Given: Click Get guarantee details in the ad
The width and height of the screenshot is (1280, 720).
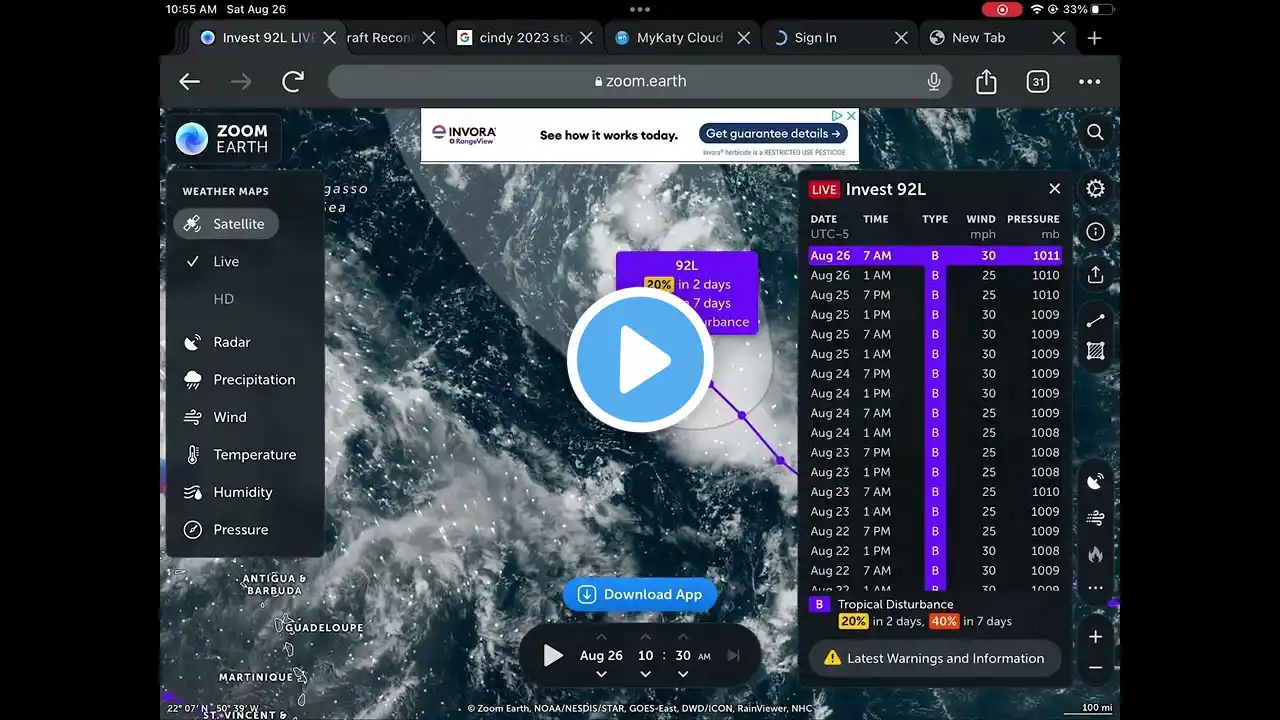Looking at the screenshot, I should [x=774, y=134].
